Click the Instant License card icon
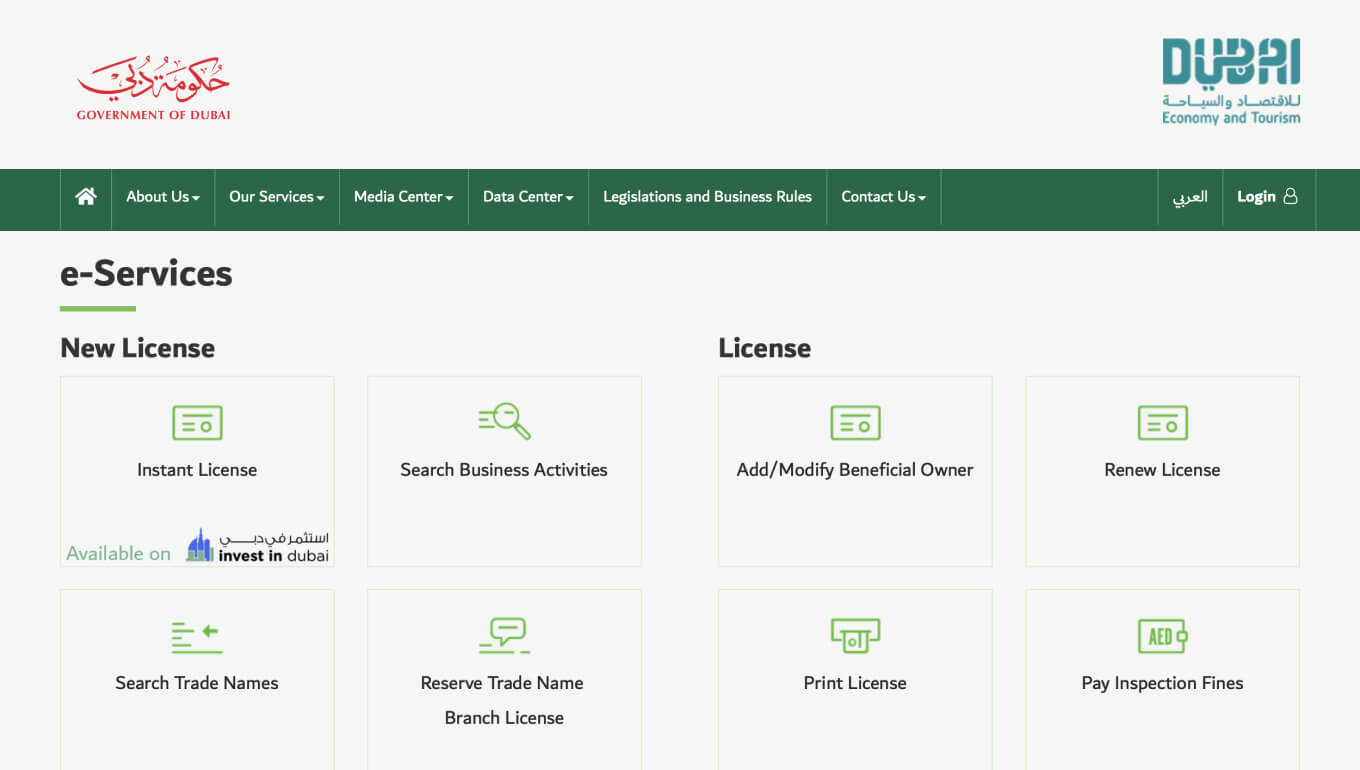This screenshot has width=1360, height=770. click(x=197, y=423)
